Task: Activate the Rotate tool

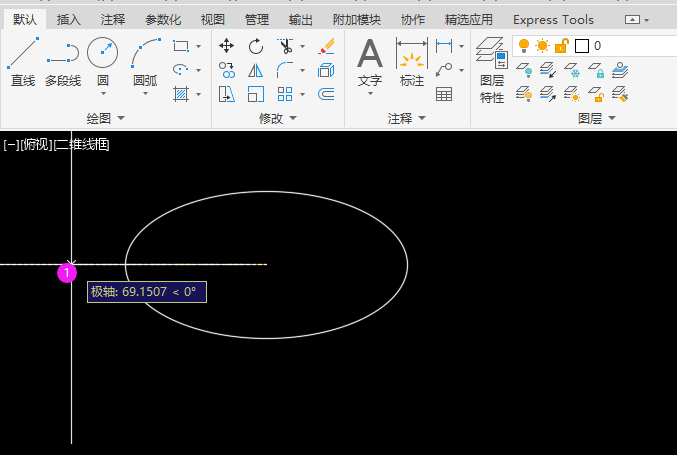Action: (x=256, y=46)
